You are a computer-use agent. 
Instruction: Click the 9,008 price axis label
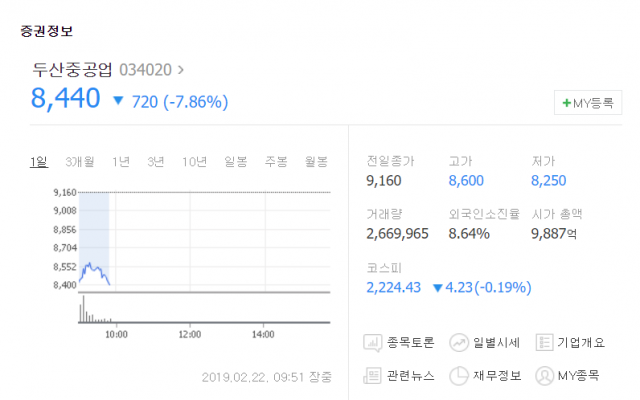click(65, 211)
